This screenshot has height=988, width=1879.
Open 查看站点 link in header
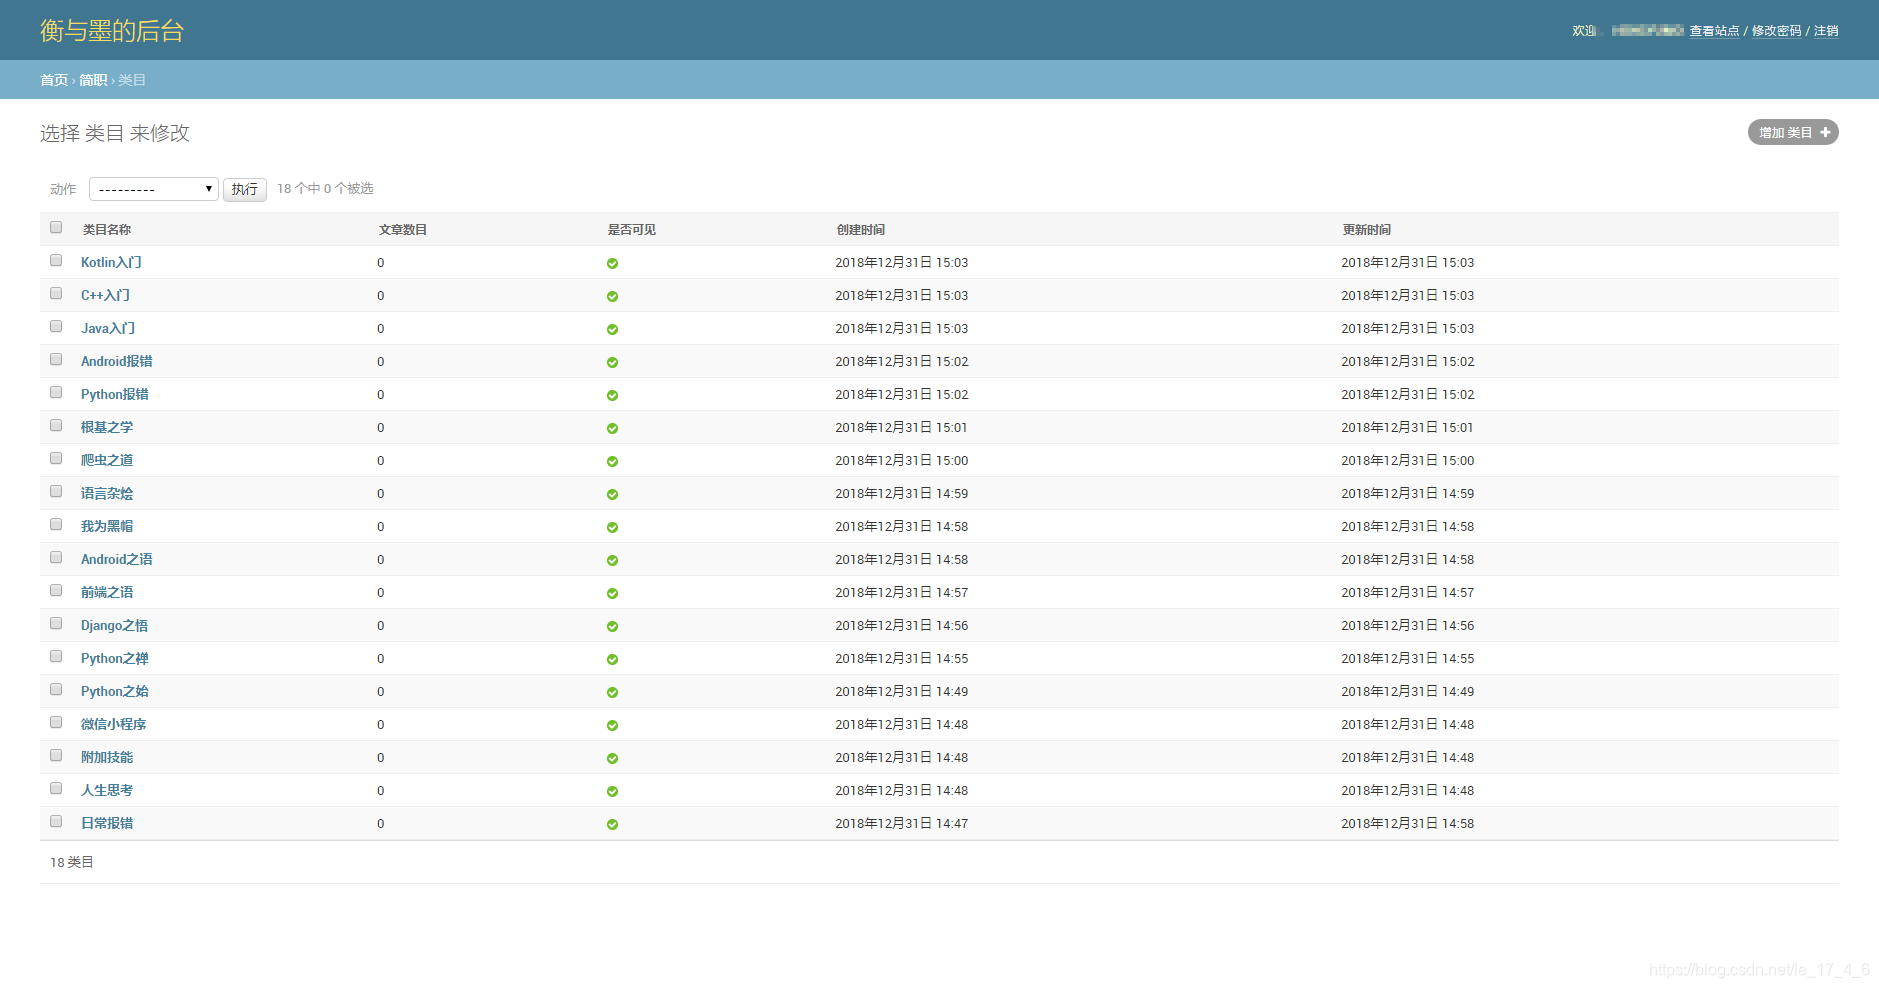[x=1715, y=31]
